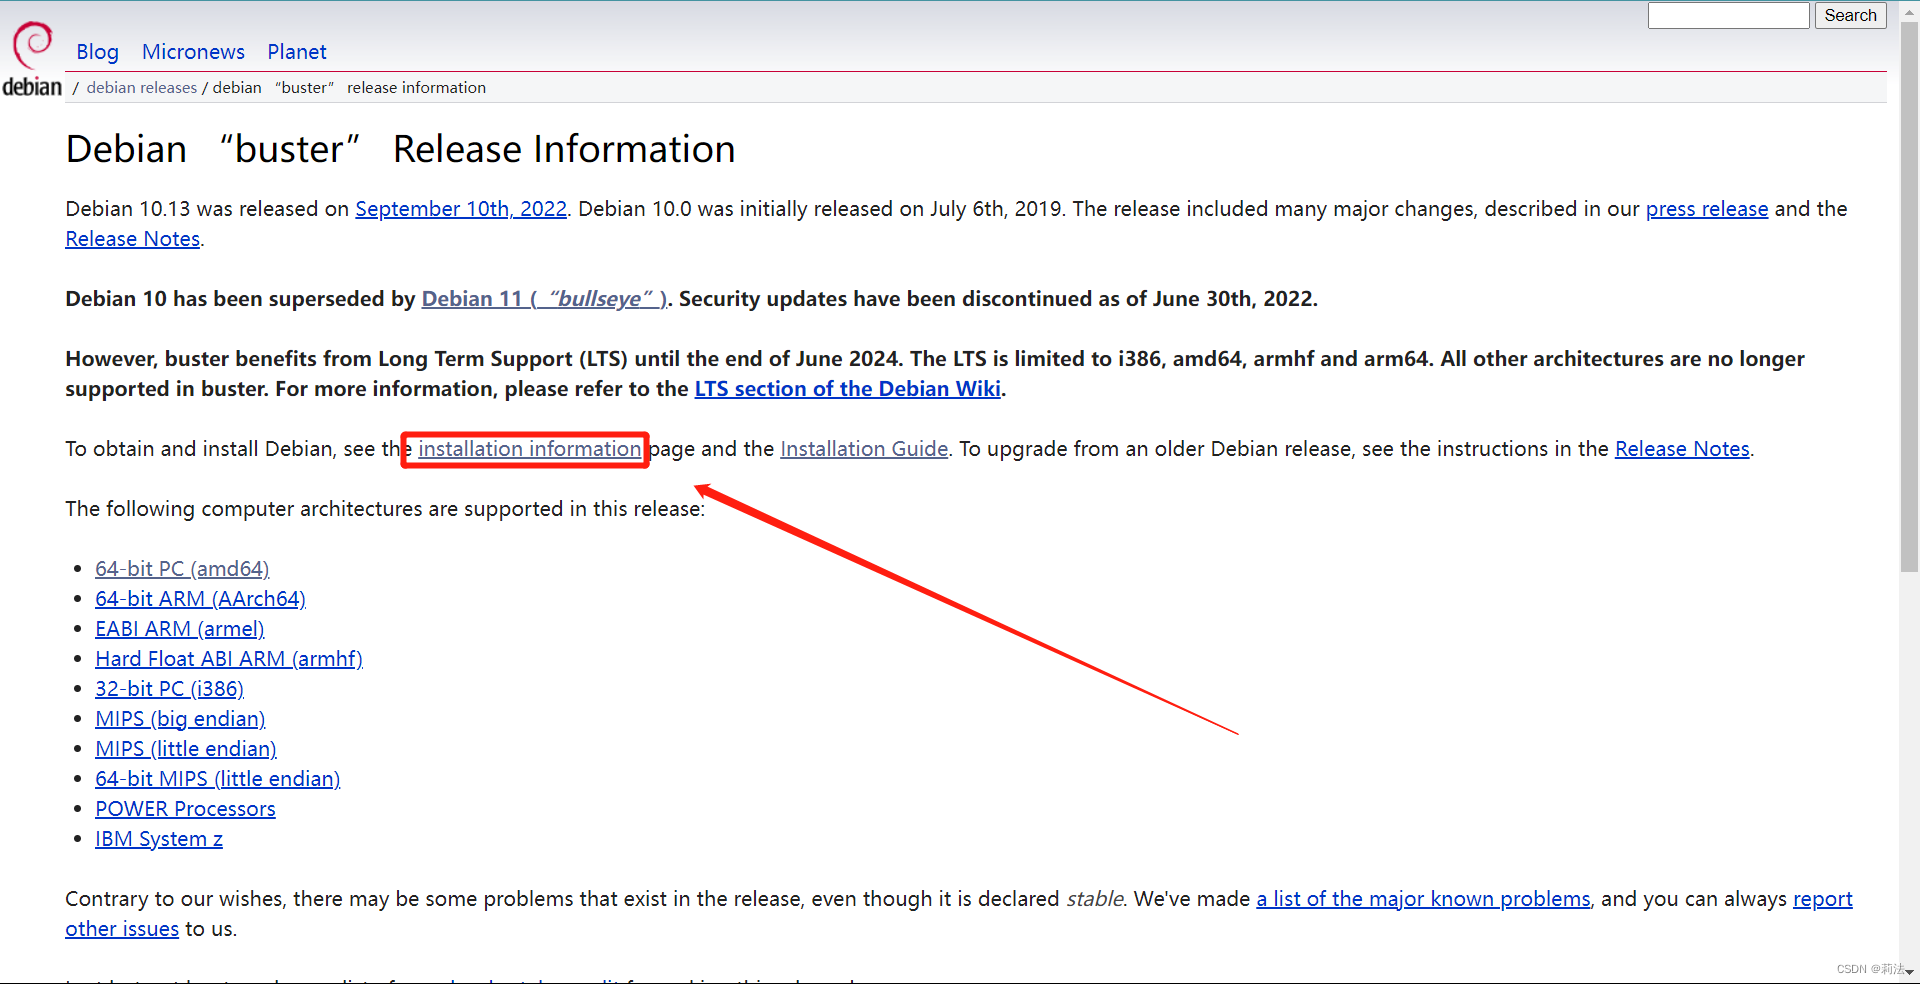Click the Debian swirl logo
The width and height of the screenshot is (1920, 984).
(32, 45)
